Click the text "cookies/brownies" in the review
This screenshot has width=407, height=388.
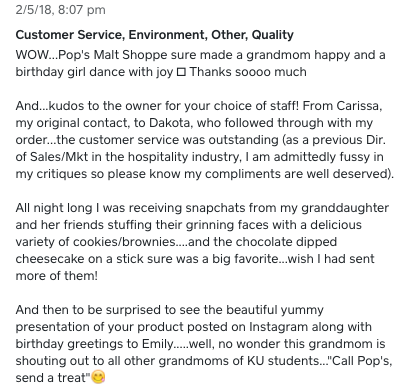[124, 242]
